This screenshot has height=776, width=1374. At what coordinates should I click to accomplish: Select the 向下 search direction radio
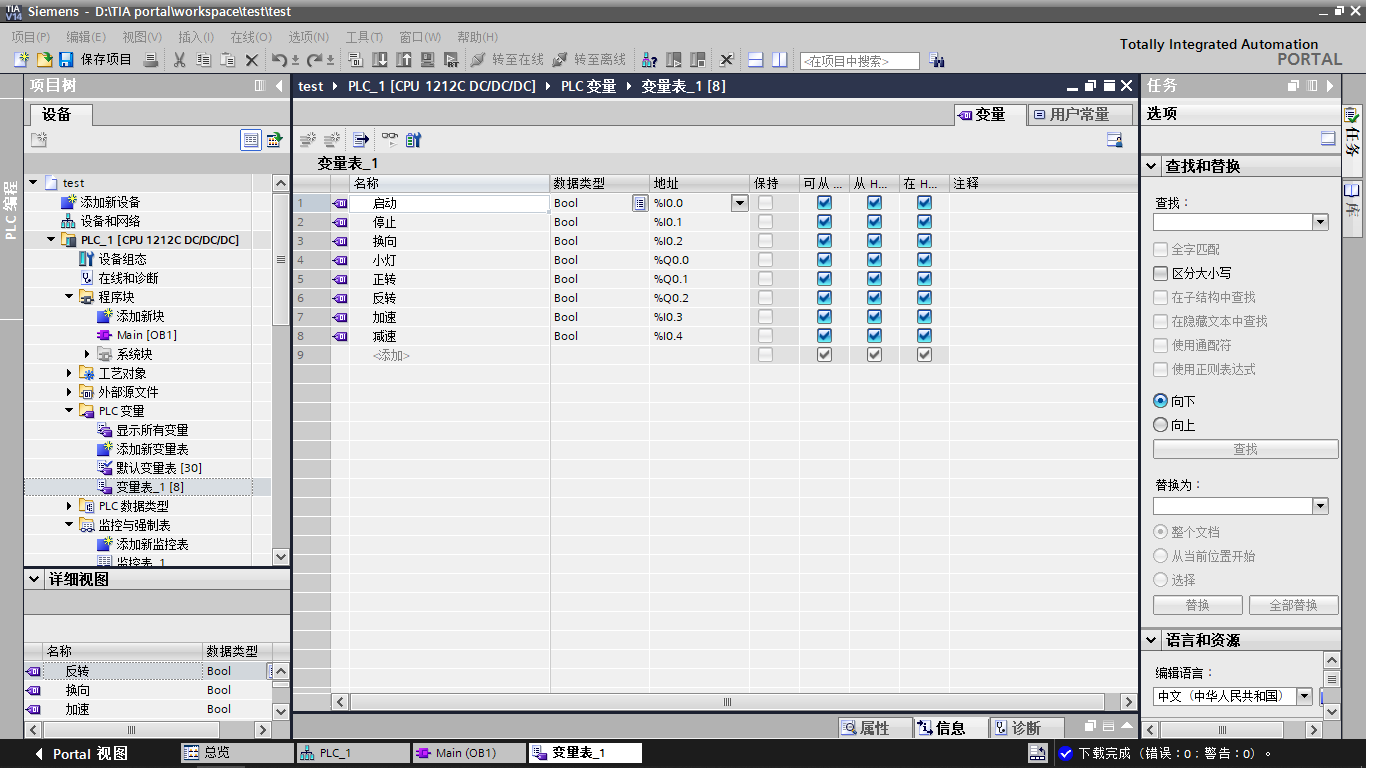click(x=1160, y=401)
